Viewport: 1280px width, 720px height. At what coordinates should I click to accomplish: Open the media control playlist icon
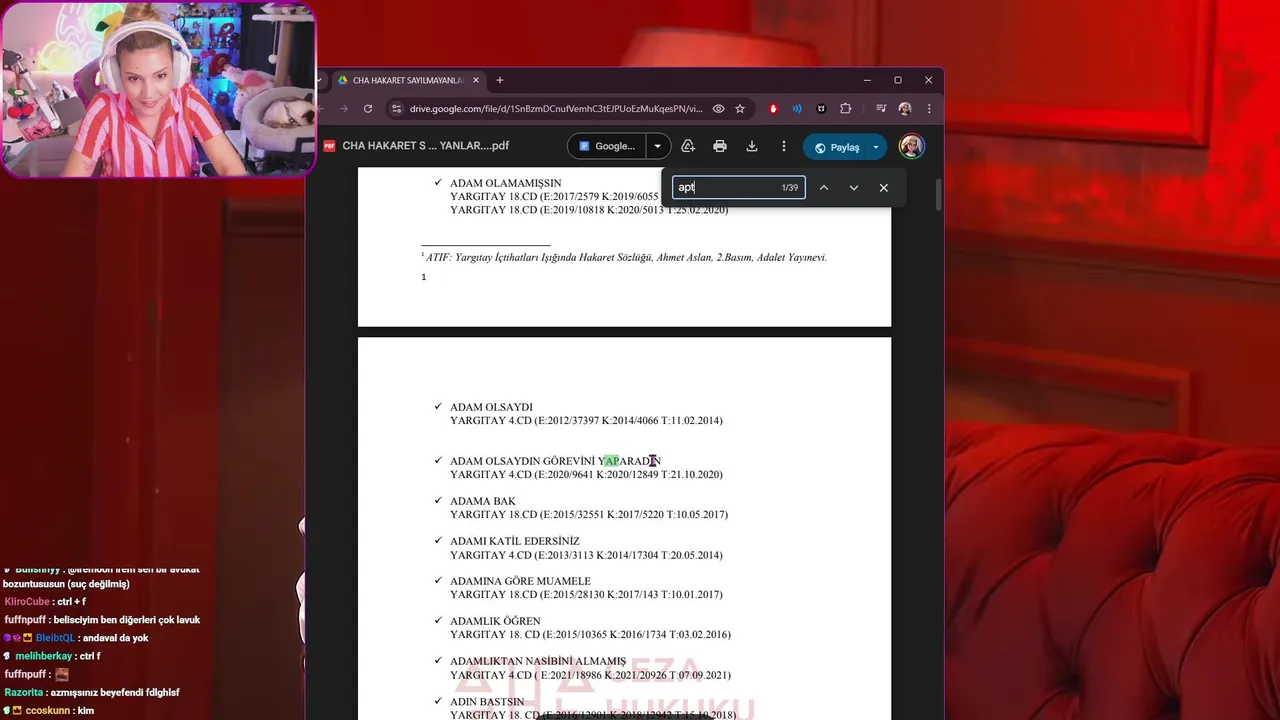(880, 108)
